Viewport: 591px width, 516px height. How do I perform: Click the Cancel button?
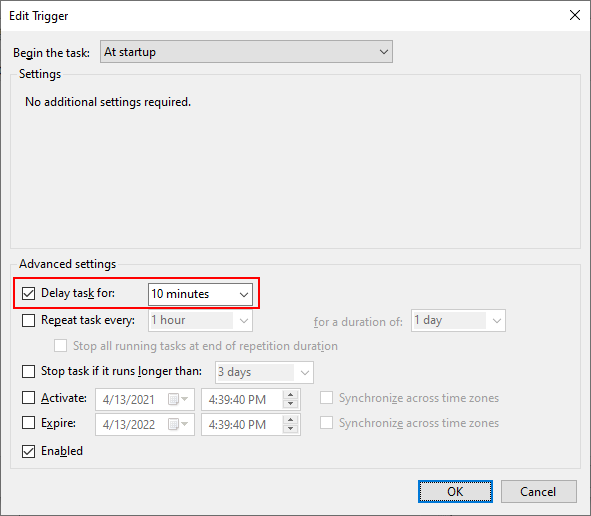539,492
